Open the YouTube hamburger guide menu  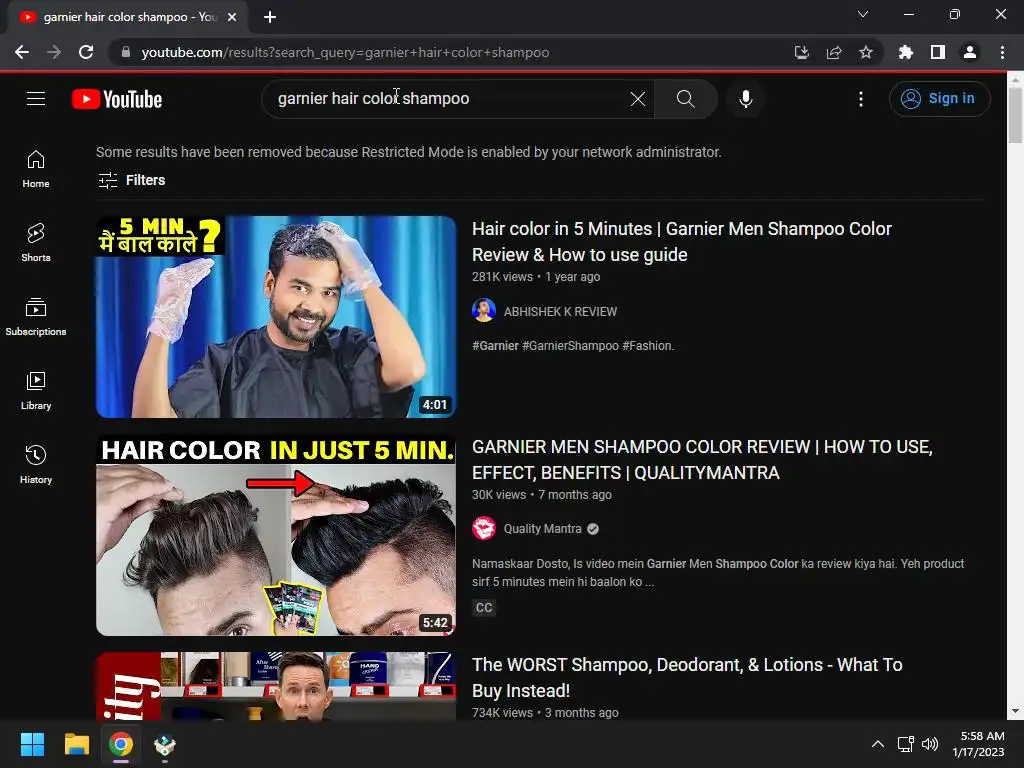click(36, 99)
